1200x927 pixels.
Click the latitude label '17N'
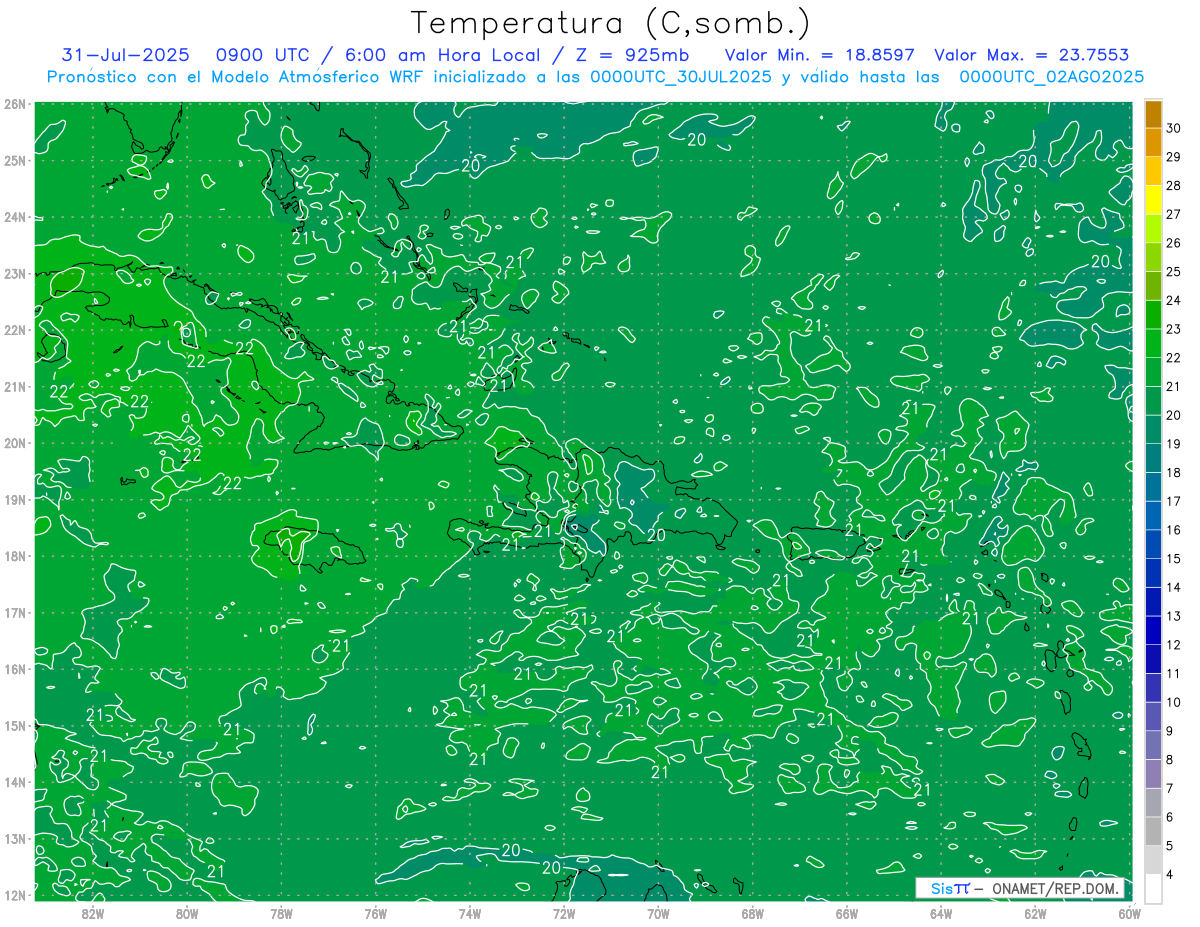[x=15, y=612]
